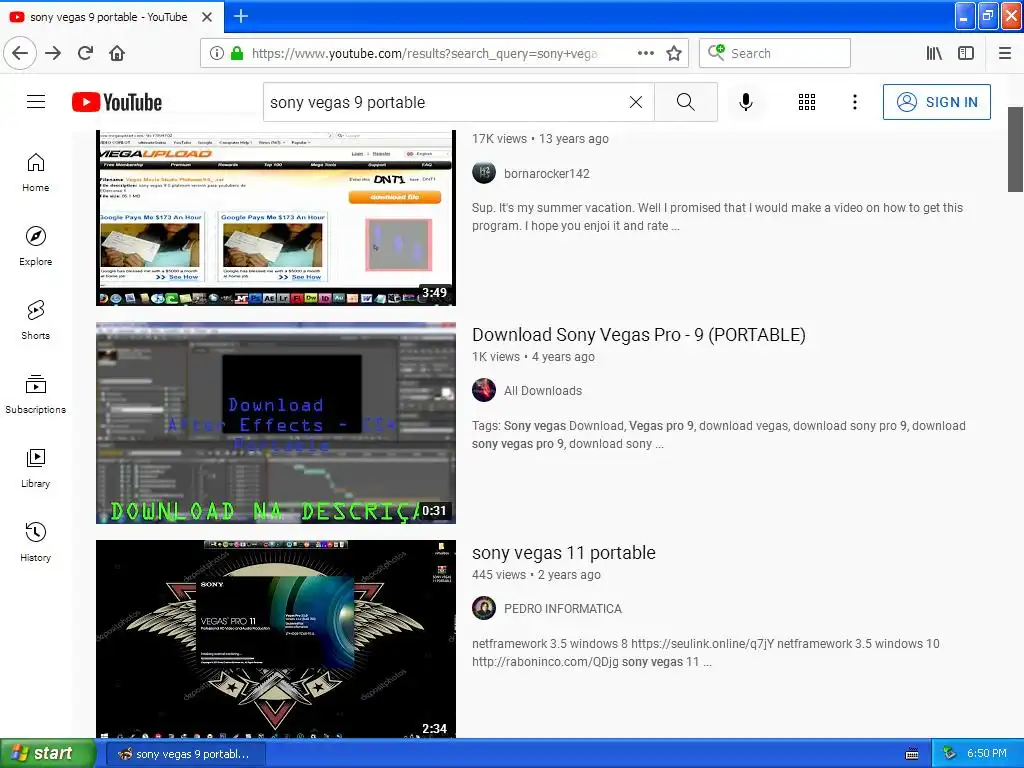
Task: Play the Megaupload thumbnail video 3:49
Action: click(x=276, y=217)
